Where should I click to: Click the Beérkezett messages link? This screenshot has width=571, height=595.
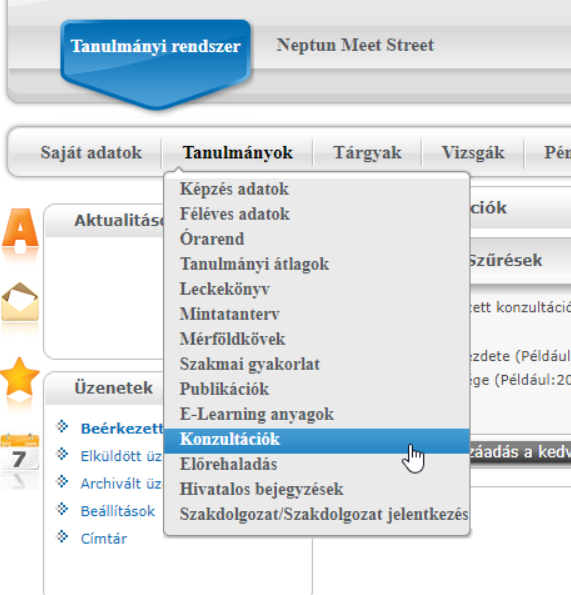[122, 428]
